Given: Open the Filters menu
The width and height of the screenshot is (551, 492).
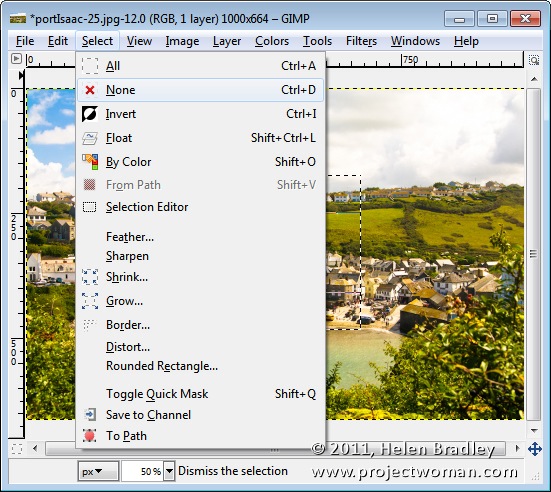Looking at the screenshot, I should pos(361,41).
